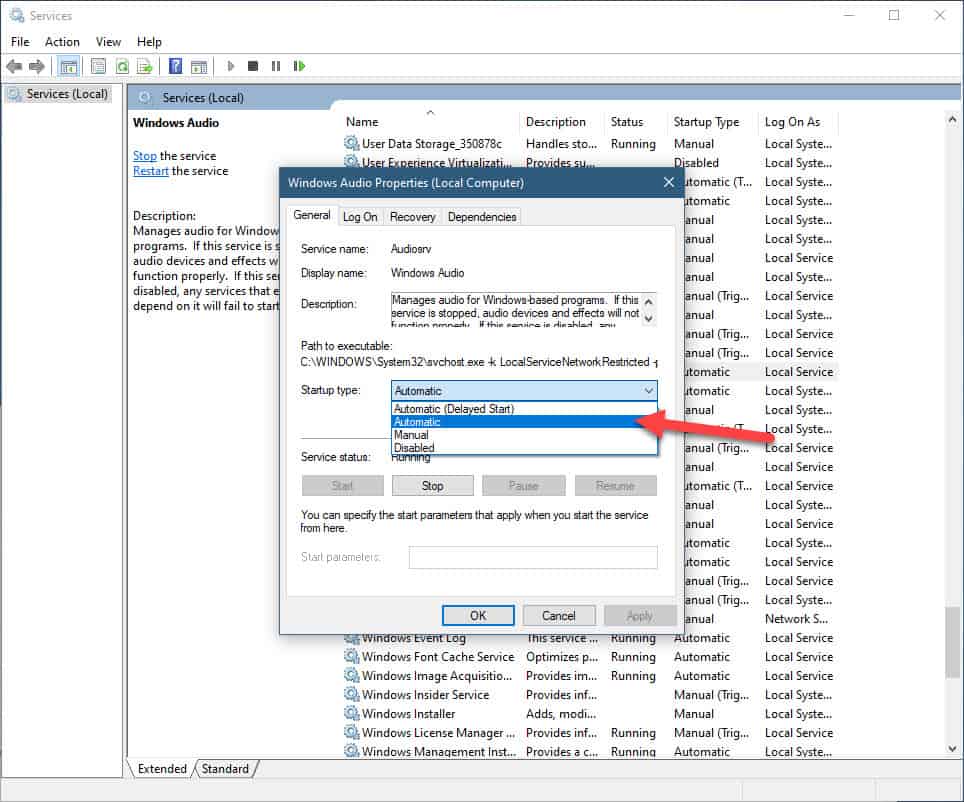Toggle the Show/Hide Action Pane icon

point(199,66)
